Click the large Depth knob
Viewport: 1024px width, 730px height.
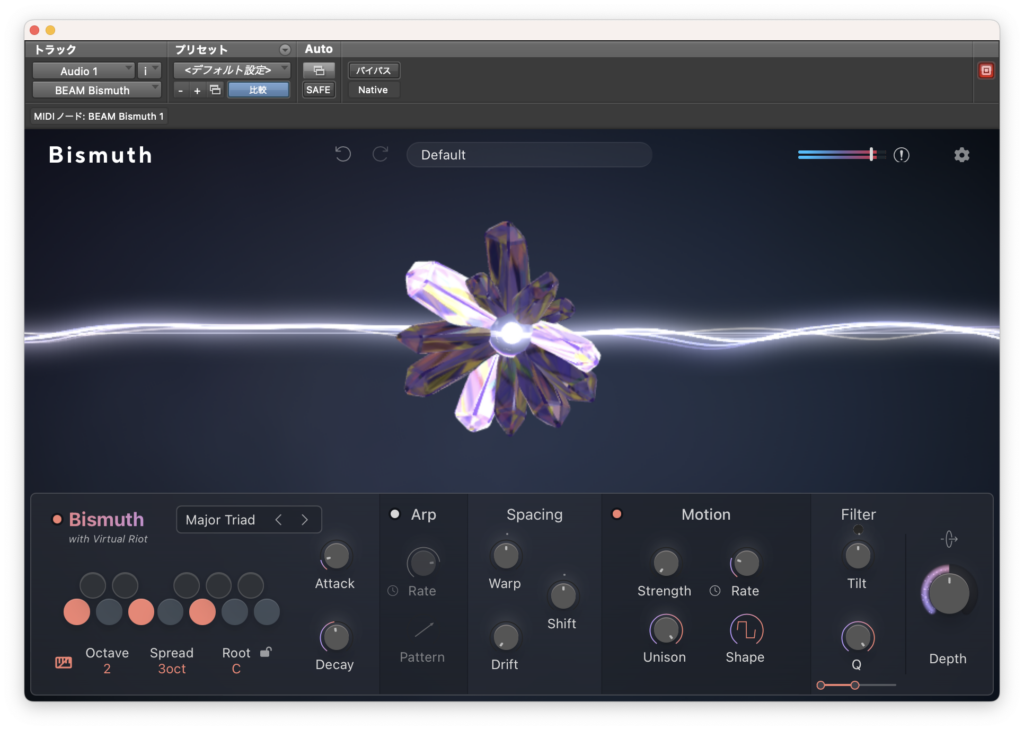coord(948,592)
